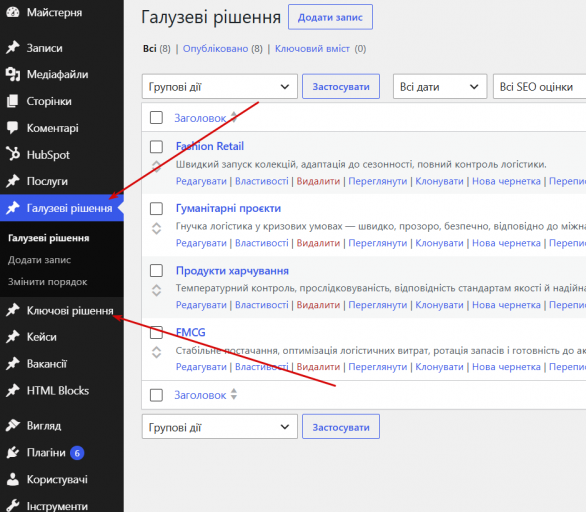
Task: Click the pin icon beside Вакансії
Action: tap(13, 364)
